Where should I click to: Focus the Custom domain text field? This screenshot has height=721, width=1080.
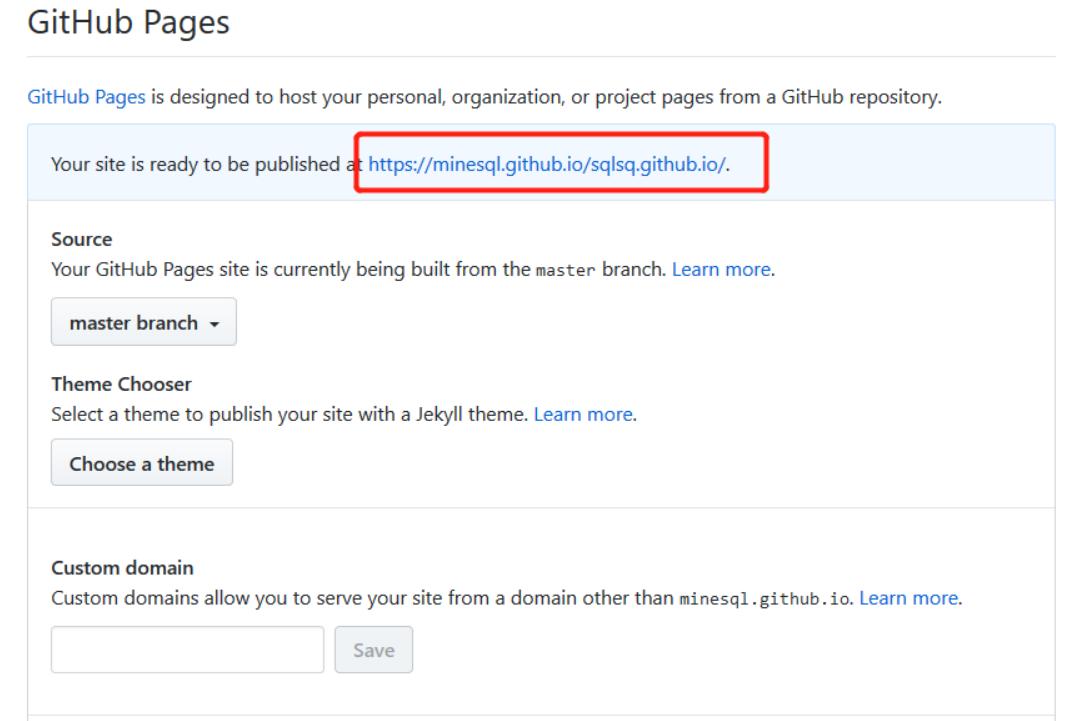coord(188,650)
